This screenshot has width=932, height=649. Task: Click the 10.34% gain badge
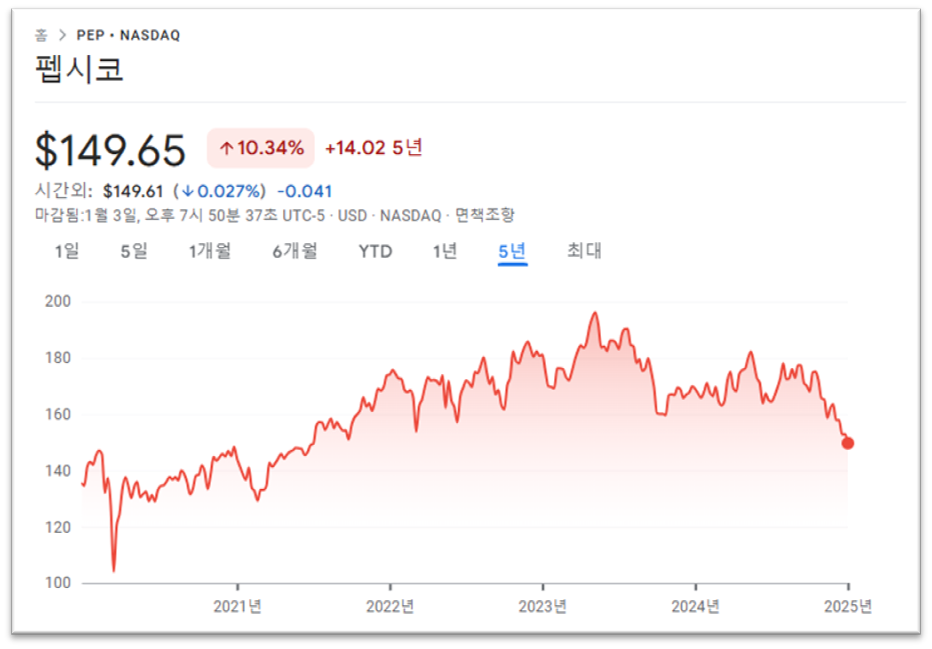tap(260, 148)
